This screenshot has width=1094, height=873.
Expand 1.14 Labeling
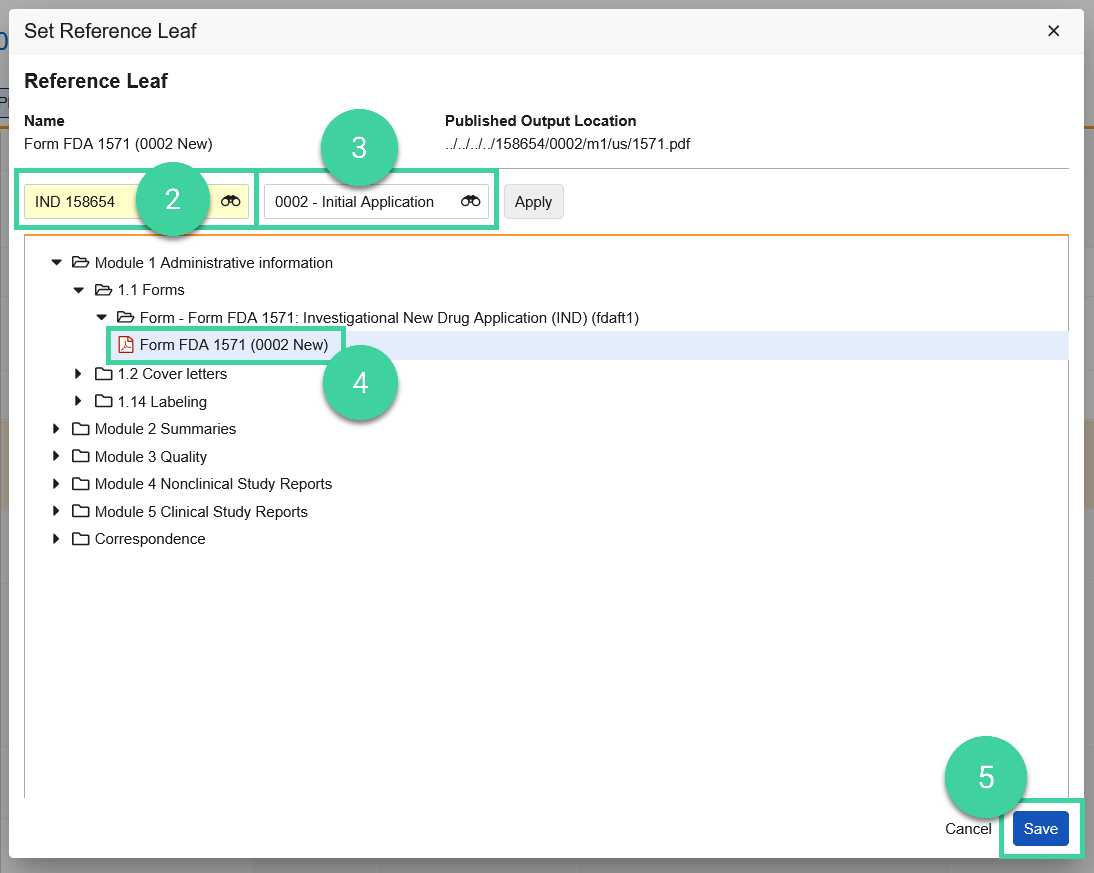click(79, 401)
